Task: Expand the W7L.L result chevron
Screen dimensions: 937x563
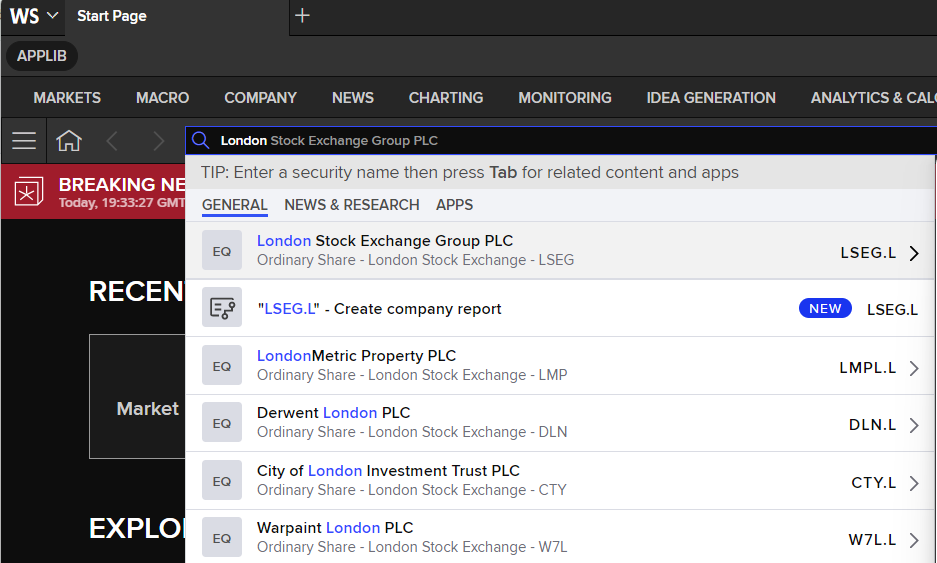Action: [x=914, y=540]
